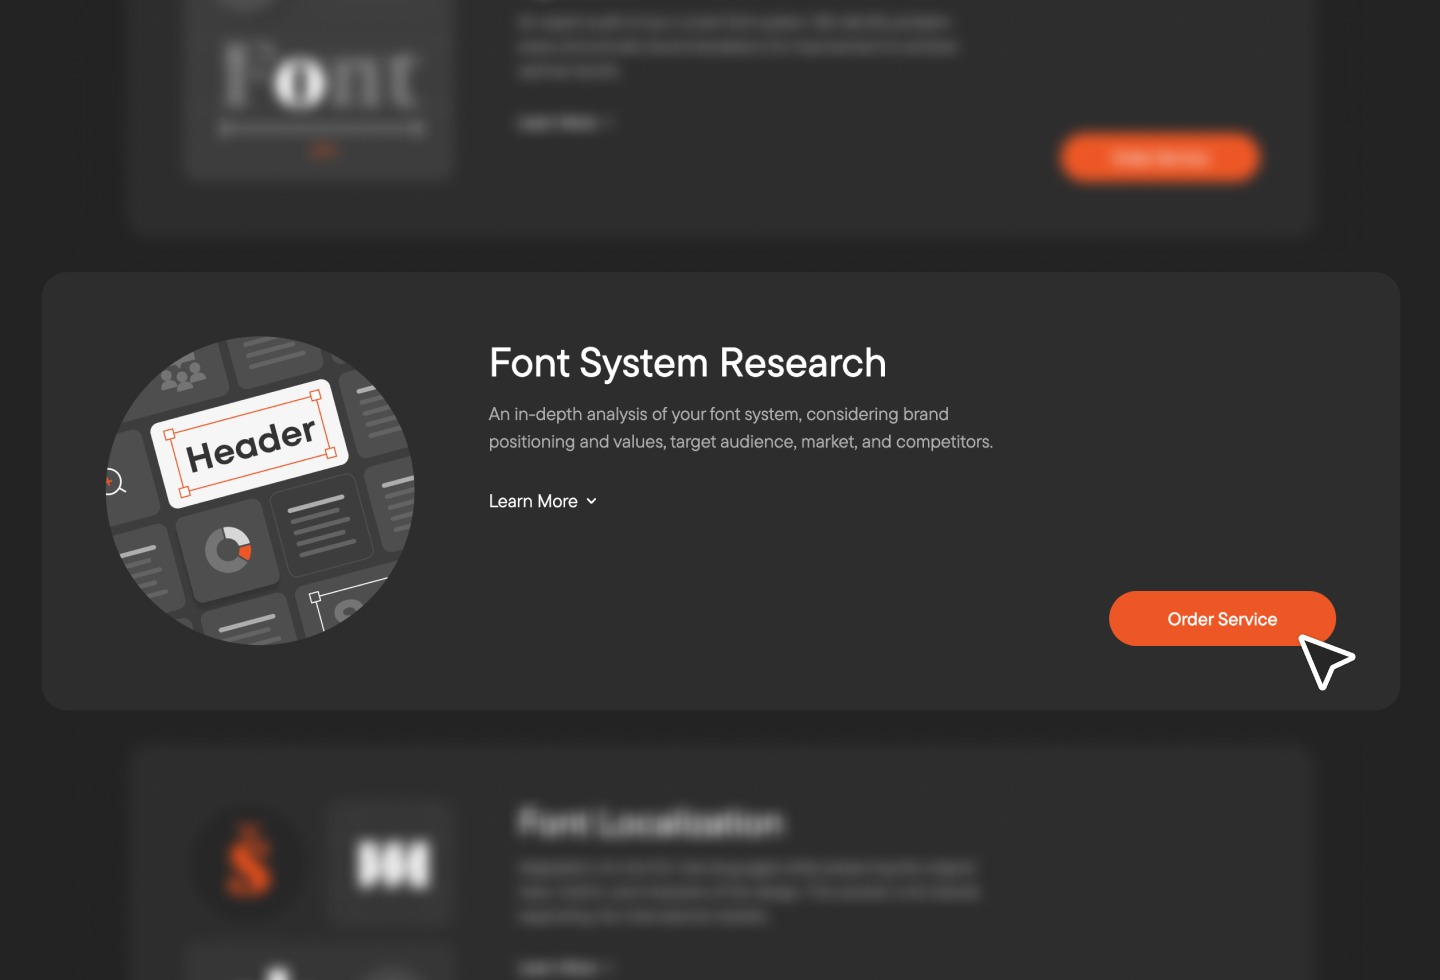Expand blurred Learn More link in top card
Screen dimensions: 1440x980
[x=565, y=123]
